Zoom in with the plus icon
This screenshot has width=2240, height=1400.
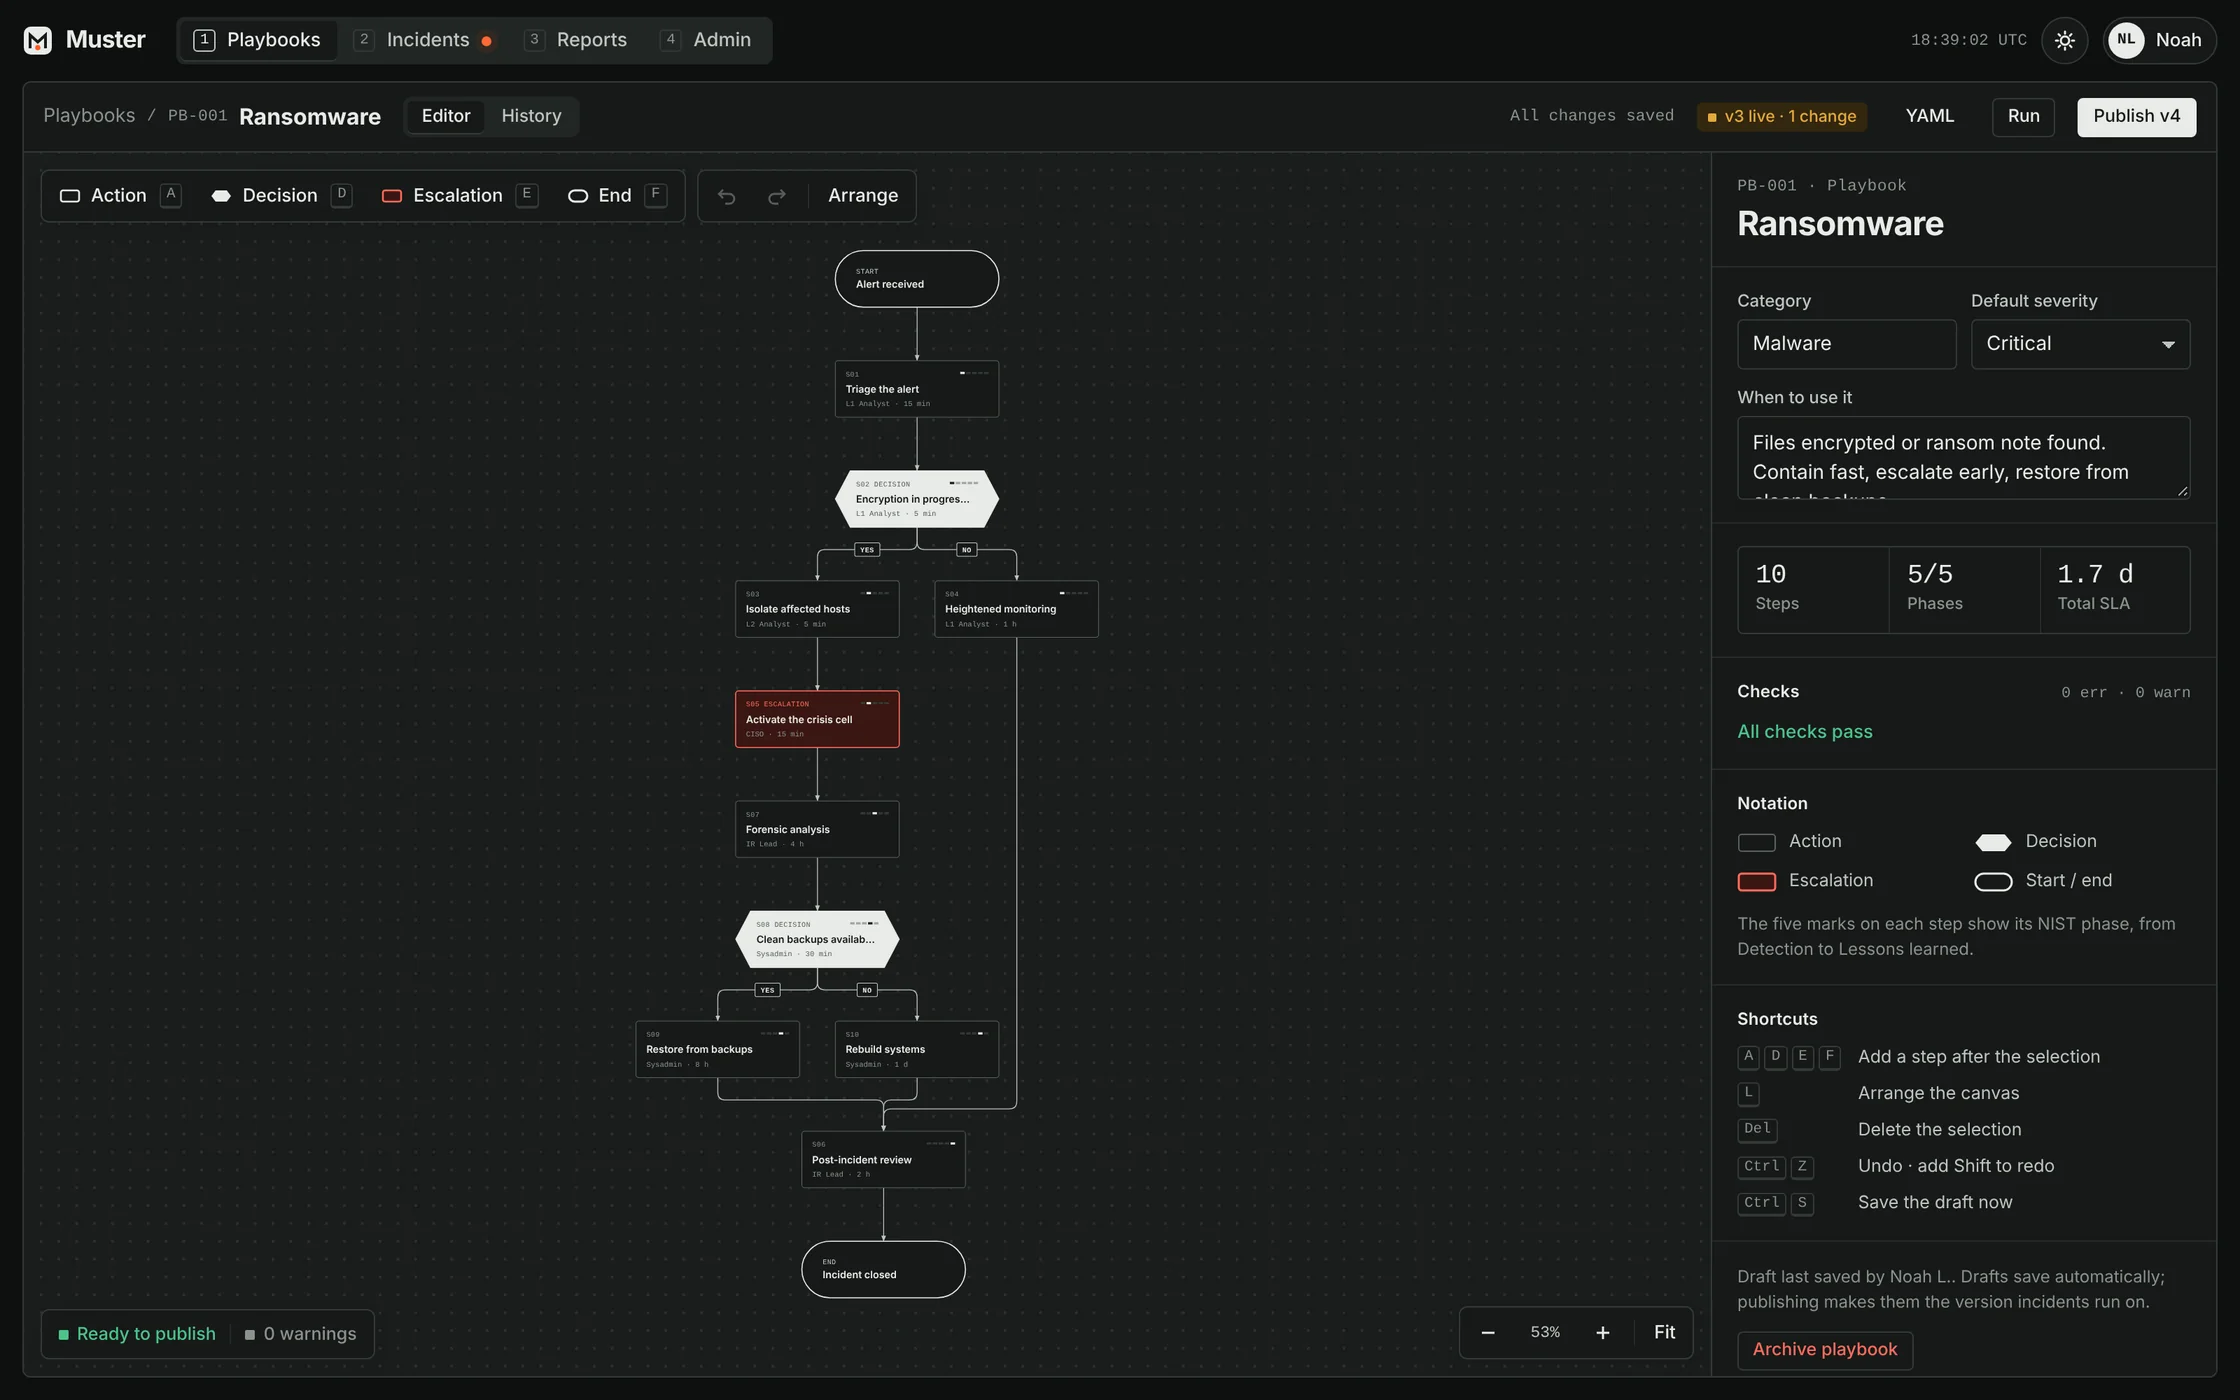click(1602, 1332)
